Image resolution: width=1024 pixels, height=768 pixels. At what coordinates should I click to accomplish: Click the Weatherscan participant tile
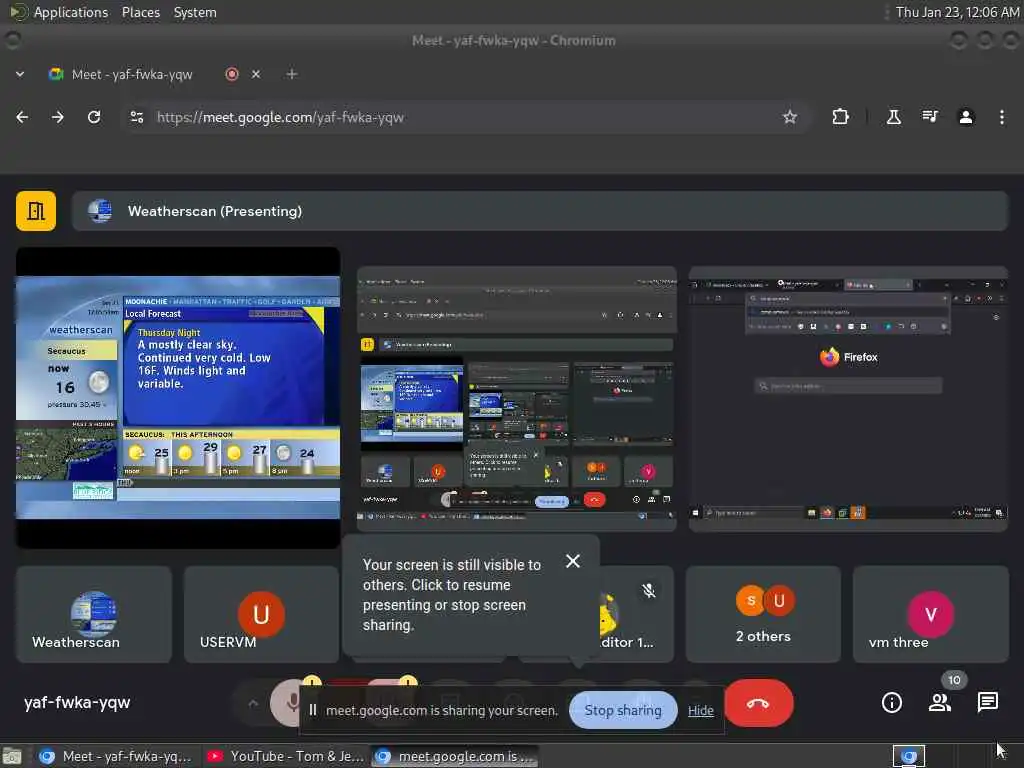click(x=94, y=615)
